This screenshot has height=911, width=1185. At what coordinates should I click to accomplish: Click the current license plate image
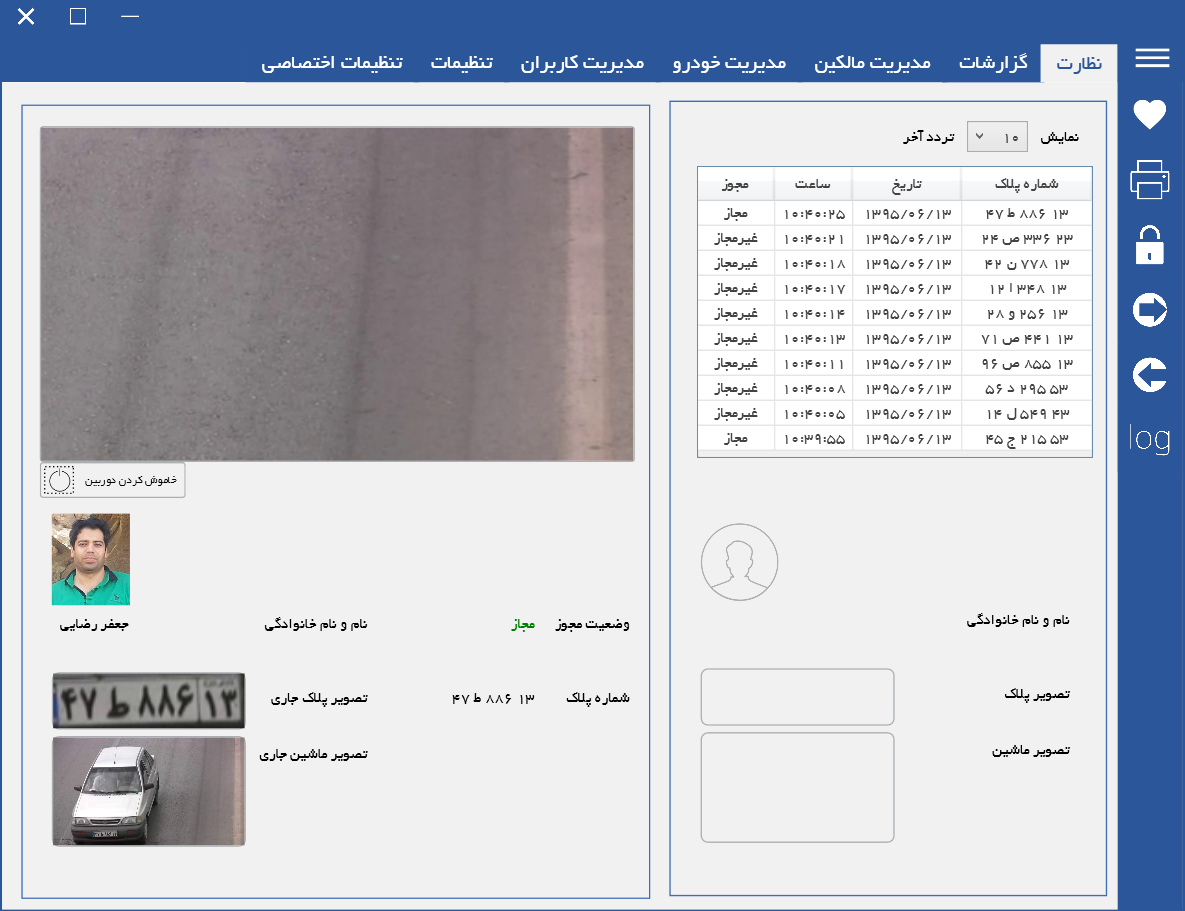click(x=149, y=700)
